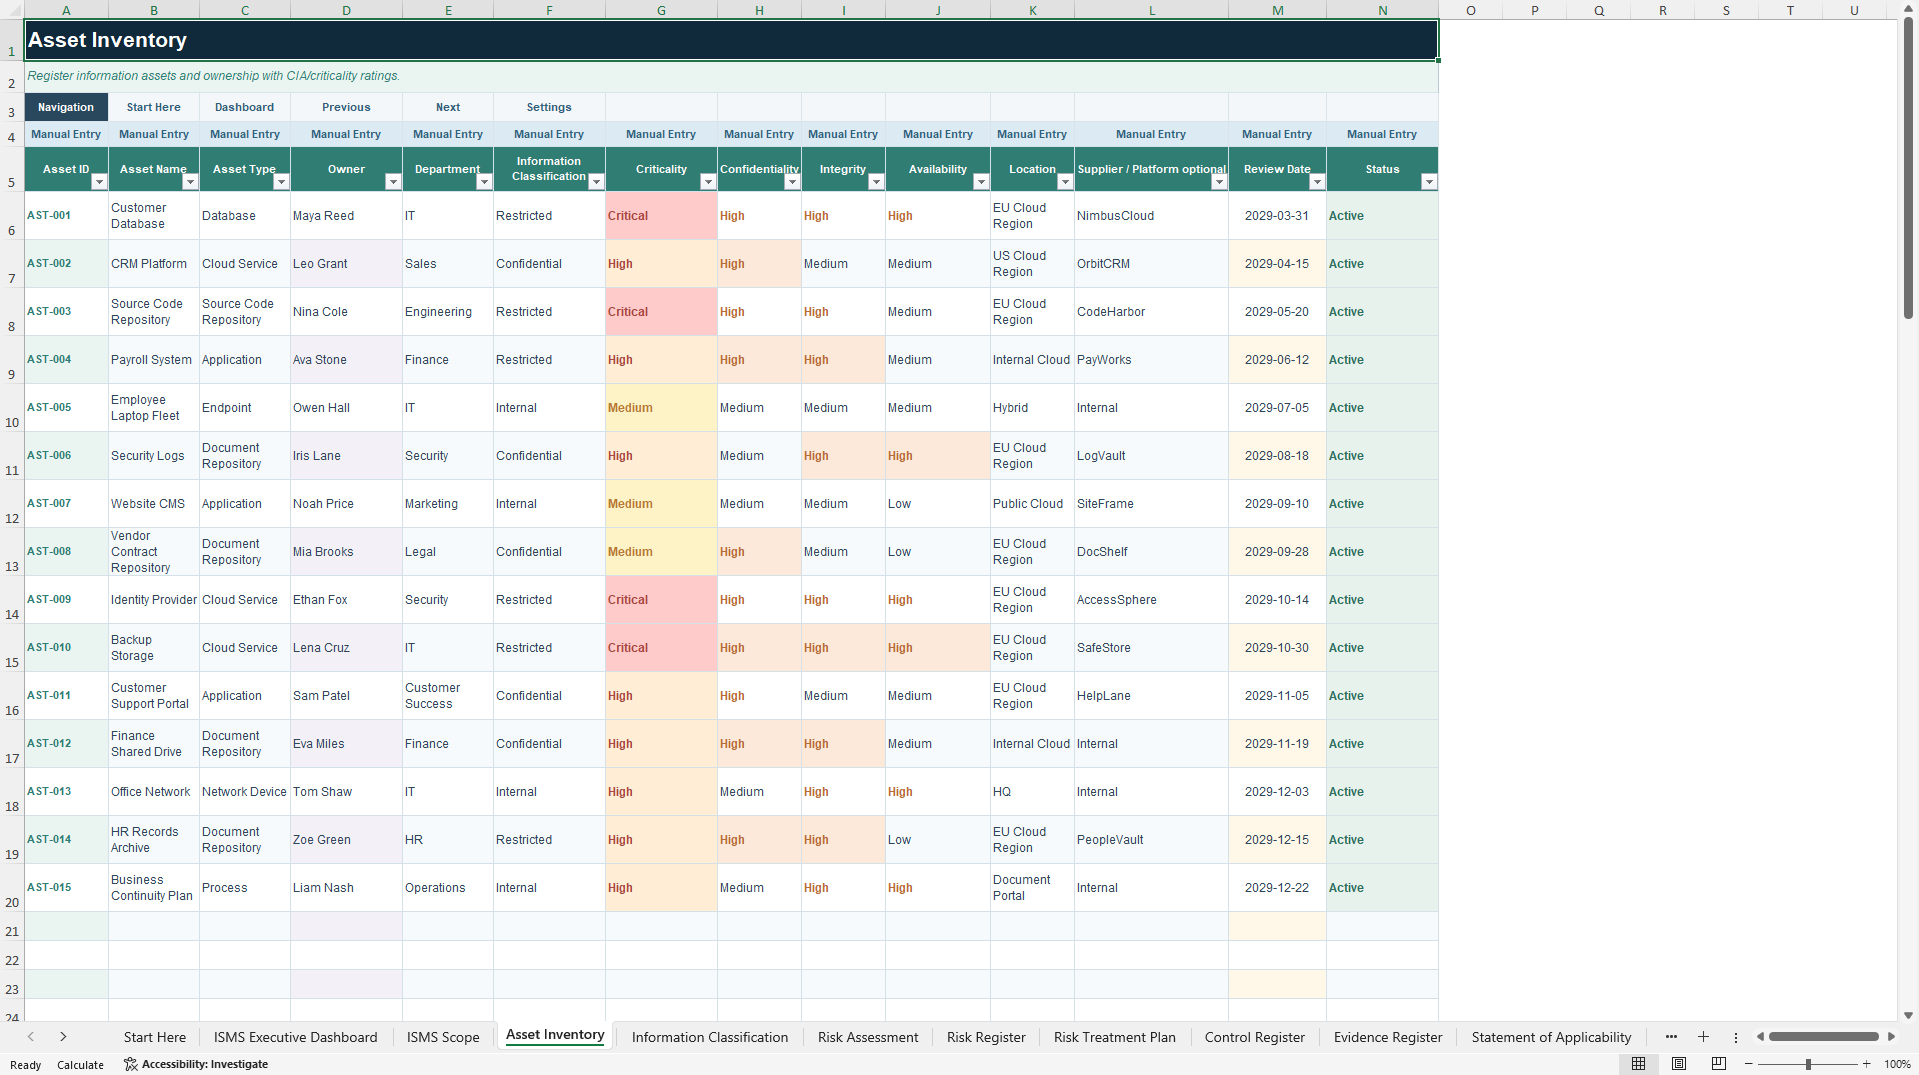
Task: Click the vertical scrollbar up arrow
Action: 1908,9
